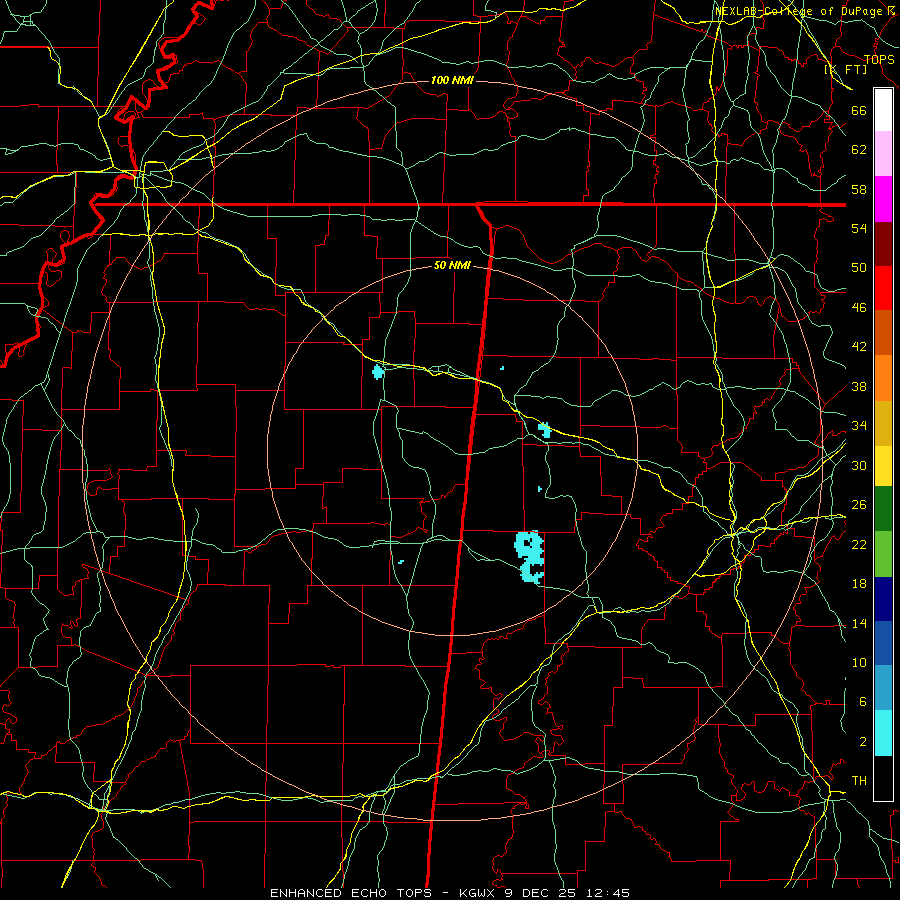Select the dark red swatch above the 50 label
Viewport: 900px width, 900px height.
point(883,243)
